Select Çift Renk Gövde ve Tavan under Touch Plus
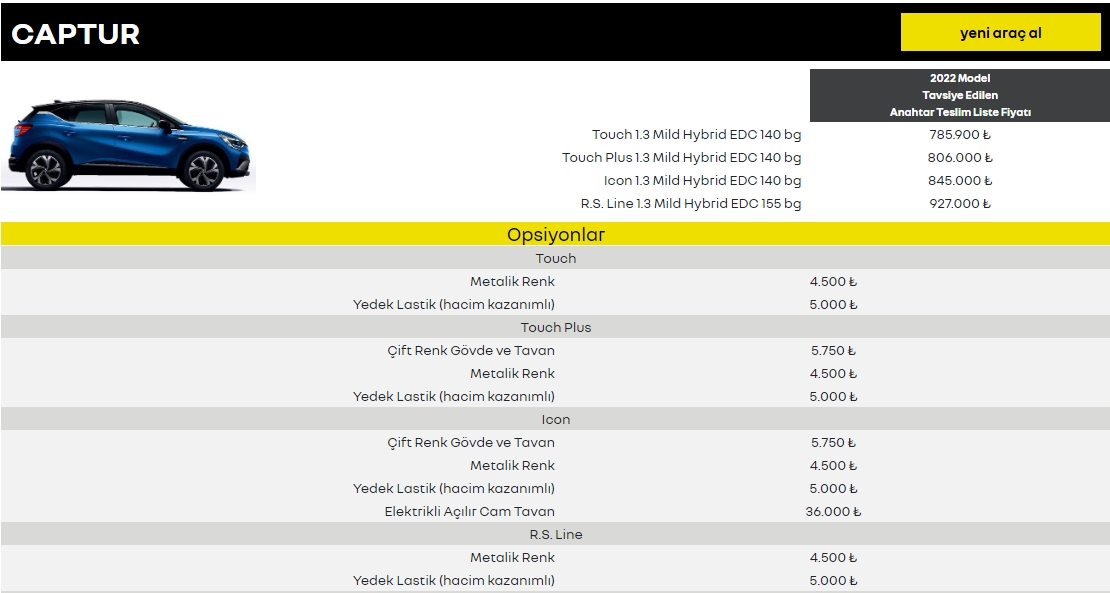The height and width of the screenshot is (593, 1110). [x=470, y=351]
